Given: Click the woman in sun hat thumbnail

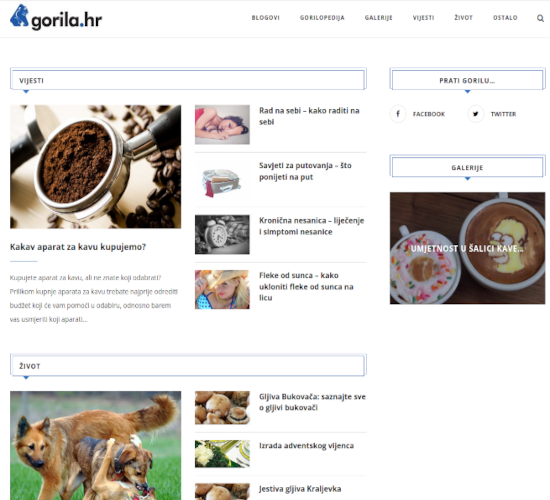Looking at the screenshot, I should tap(222, 289).
